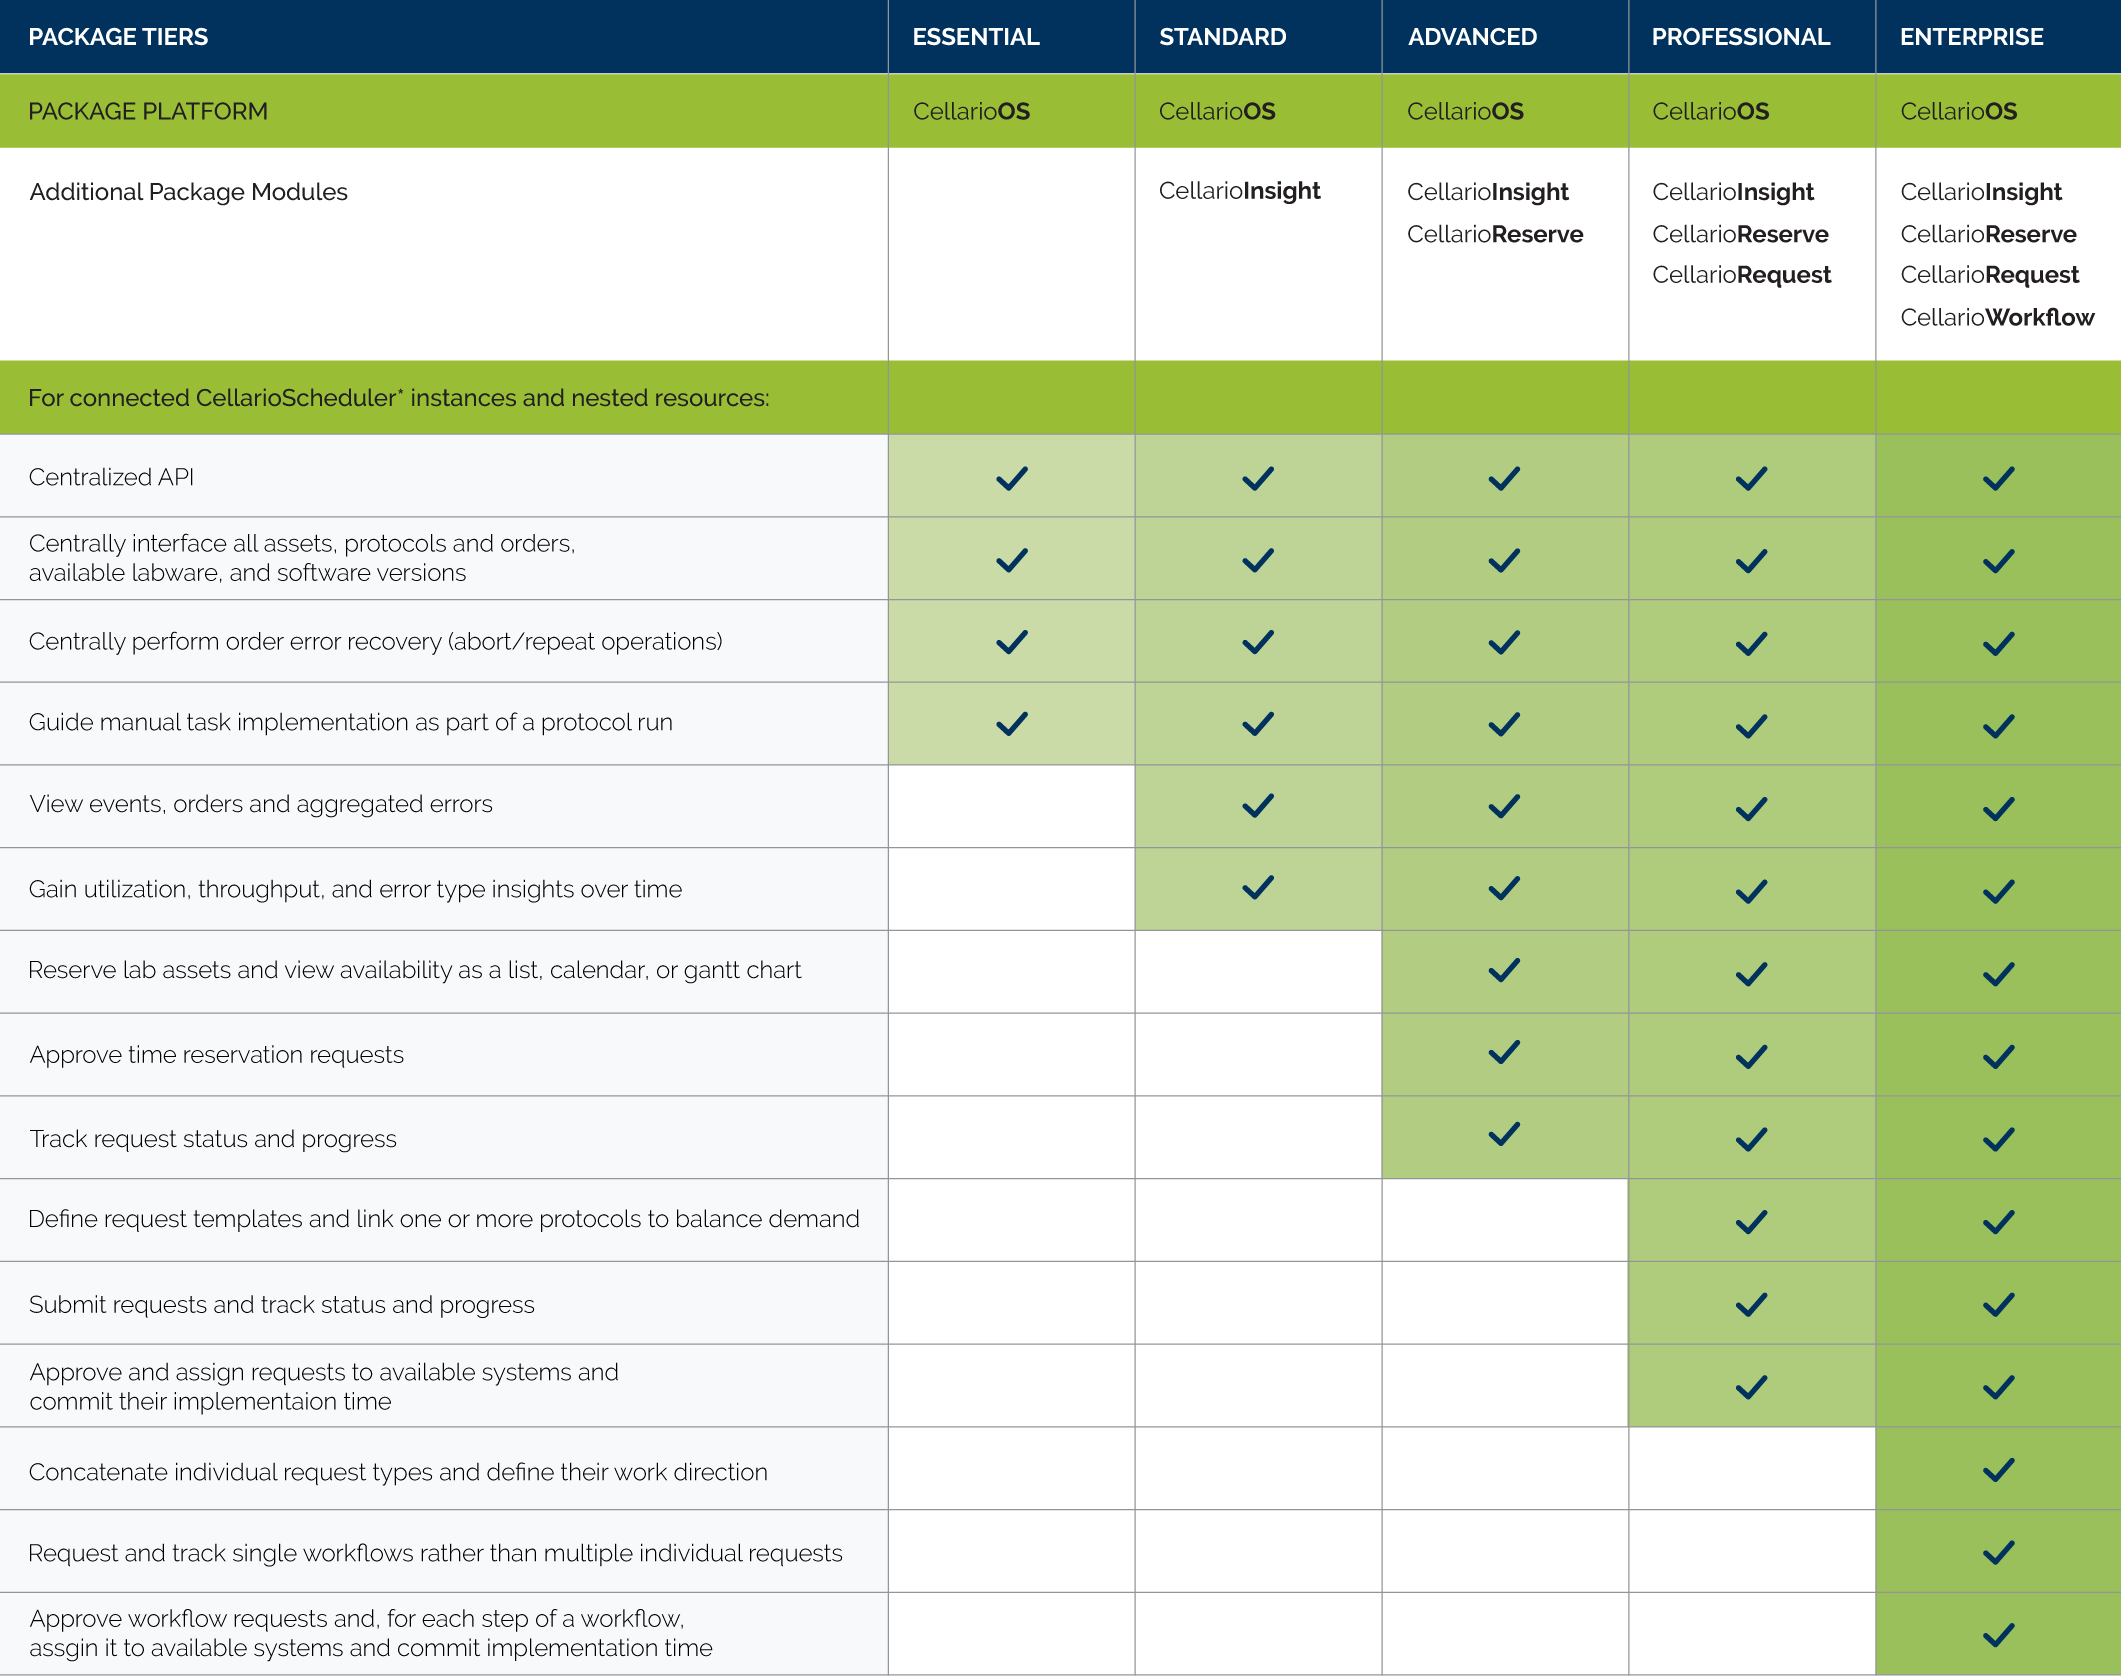Click the Enterprise checkmark for concatenating request types

click(x=1997, y=1468)
